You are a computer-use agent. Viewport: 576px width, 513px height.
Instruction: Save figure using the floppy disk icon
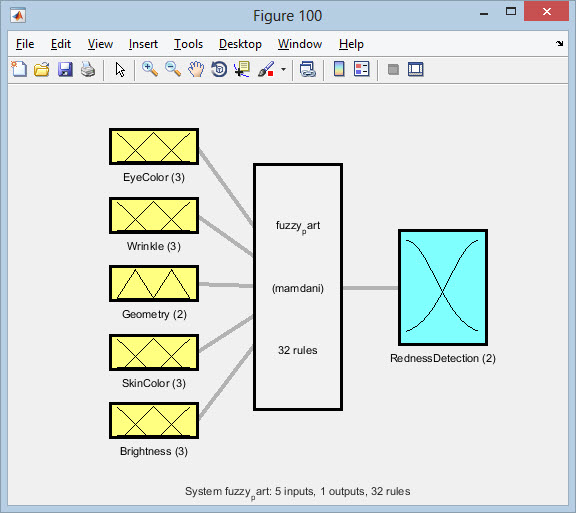pos(65,69)
